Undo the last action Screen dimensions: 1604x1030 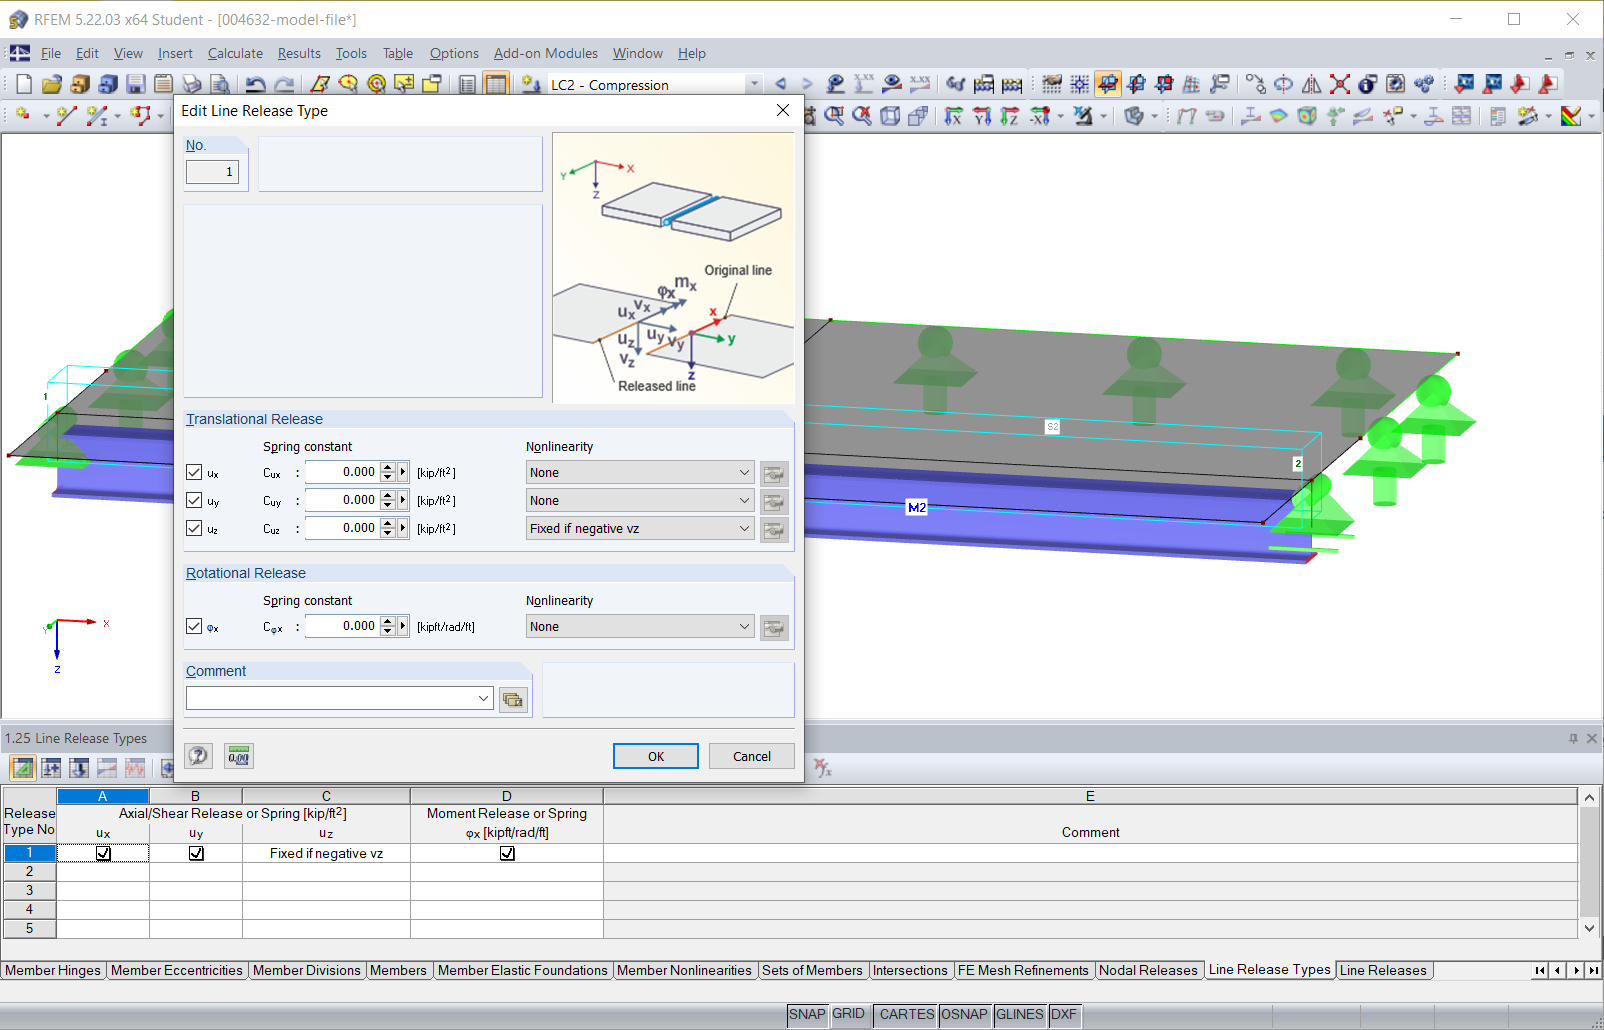(256, 84)
